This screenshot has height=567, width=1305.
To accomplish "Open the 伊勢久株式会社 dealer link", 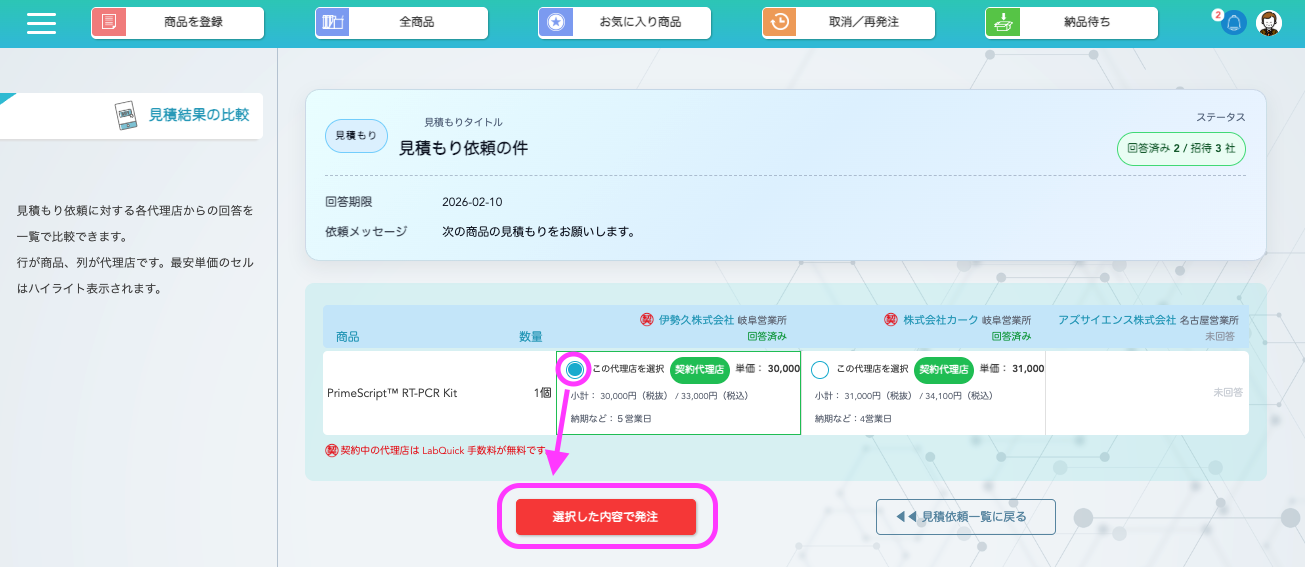I will click(x=696, y=320).
